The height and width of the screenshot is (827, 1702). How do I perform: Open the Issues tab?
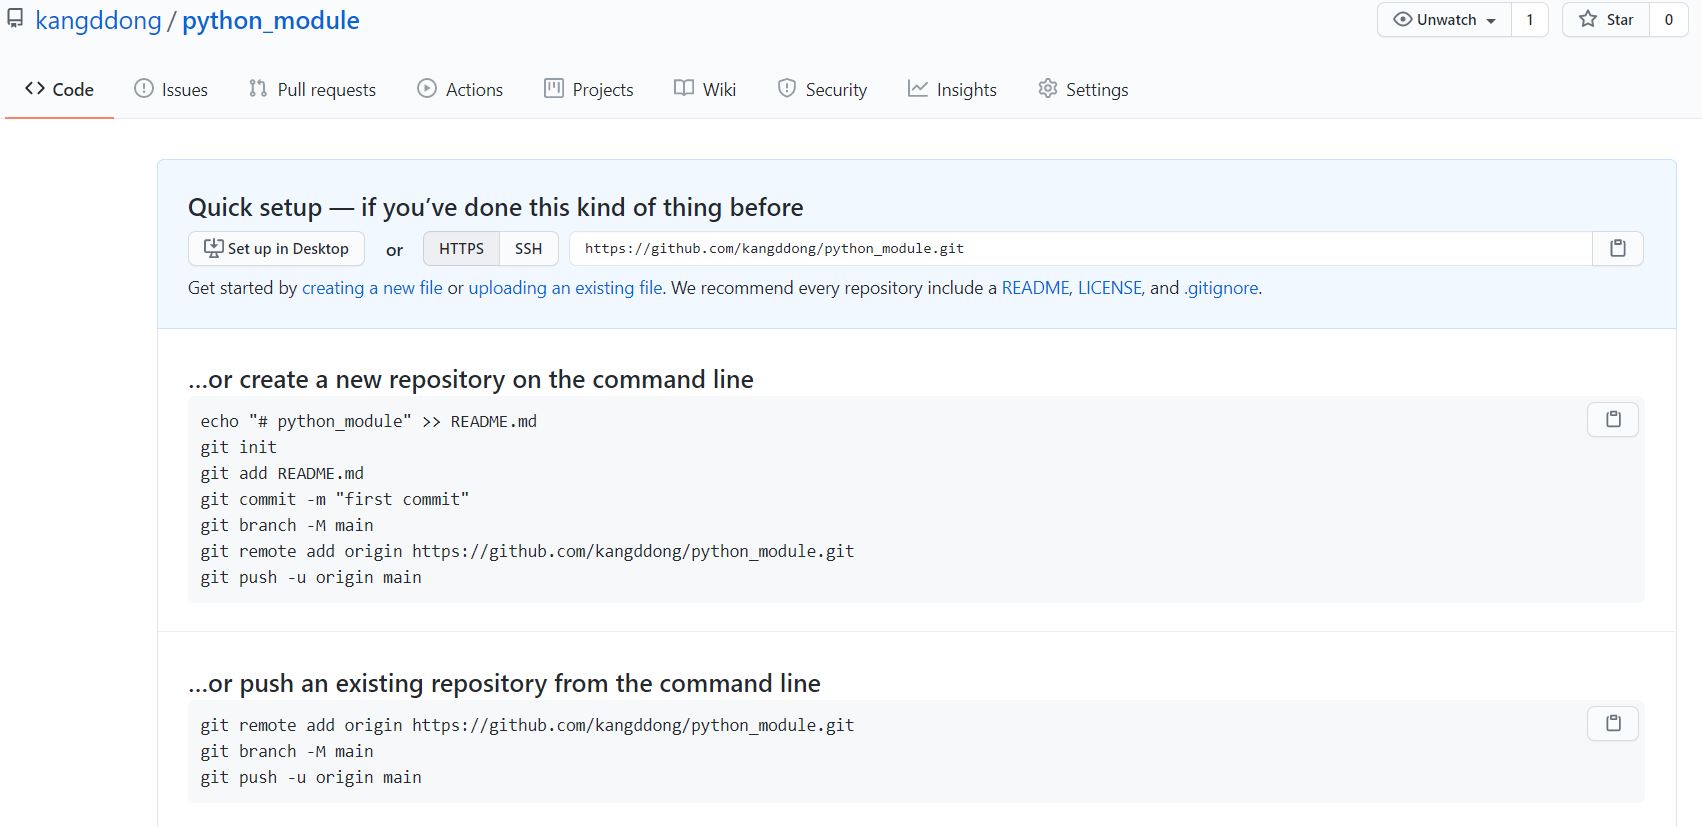click(x=171, y=89)
